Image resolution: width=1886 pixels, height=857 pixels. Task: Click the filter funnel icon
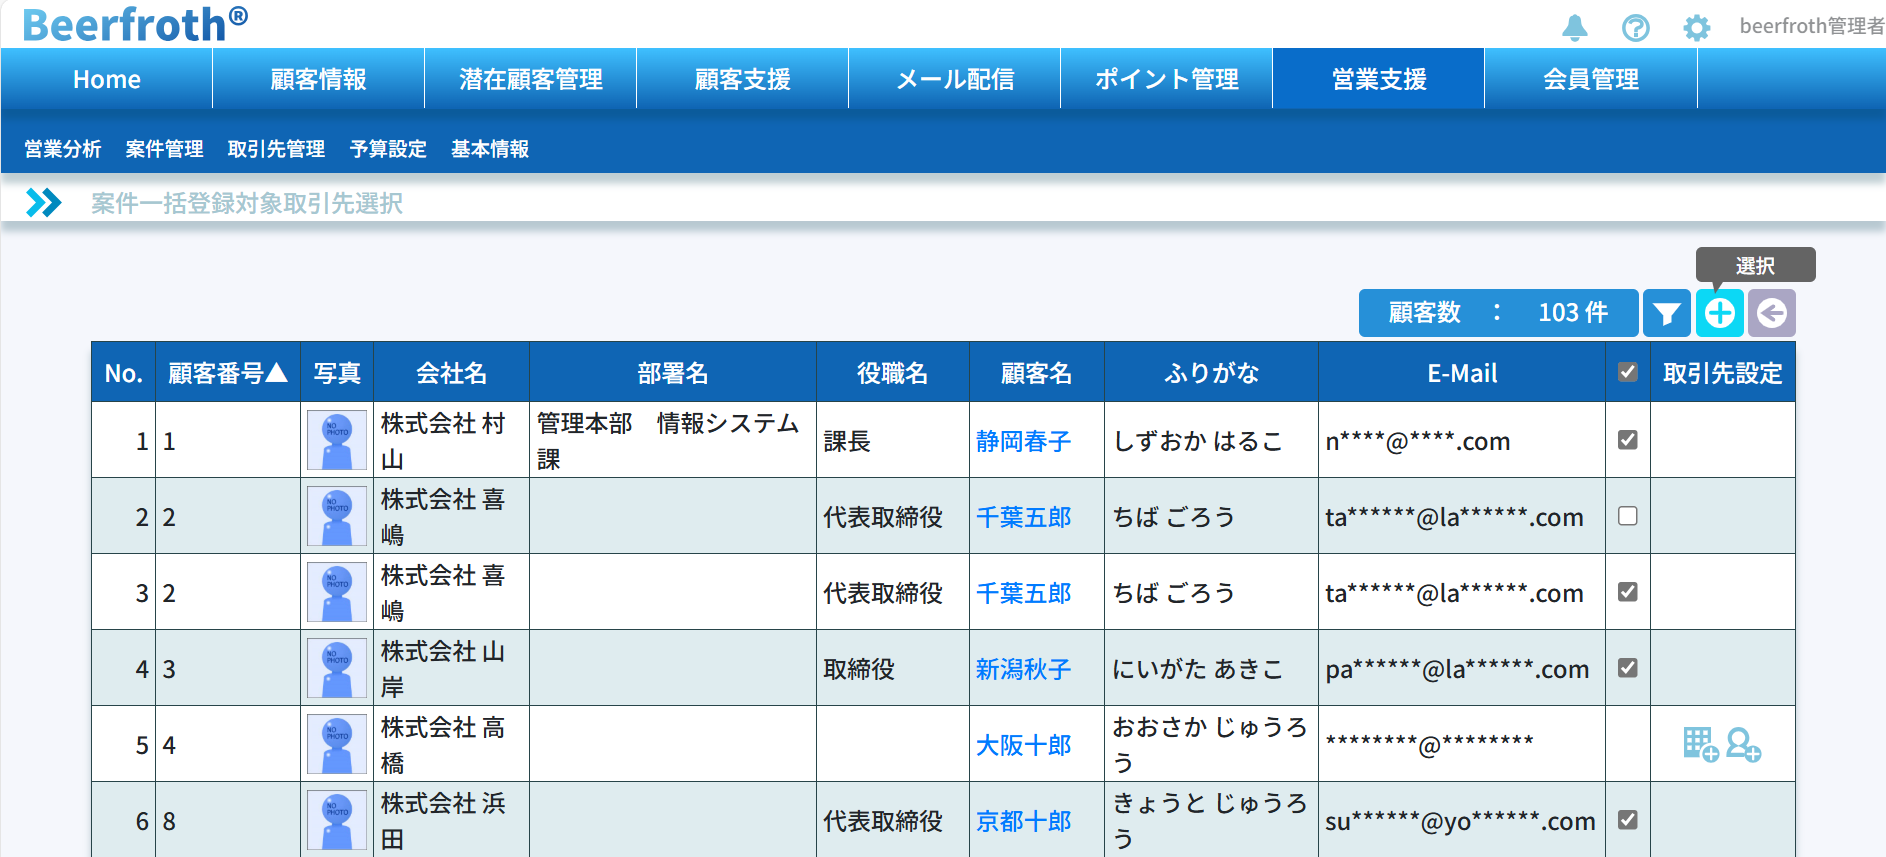pyautogui.click(x=1666, y=314)
